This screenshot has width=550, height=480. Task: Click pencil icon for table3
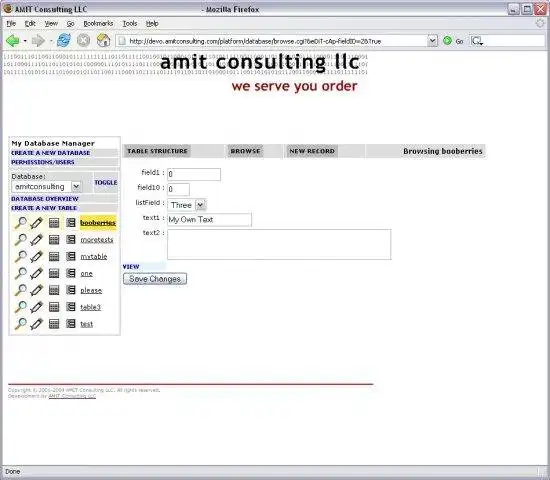(x=36, y=307)
